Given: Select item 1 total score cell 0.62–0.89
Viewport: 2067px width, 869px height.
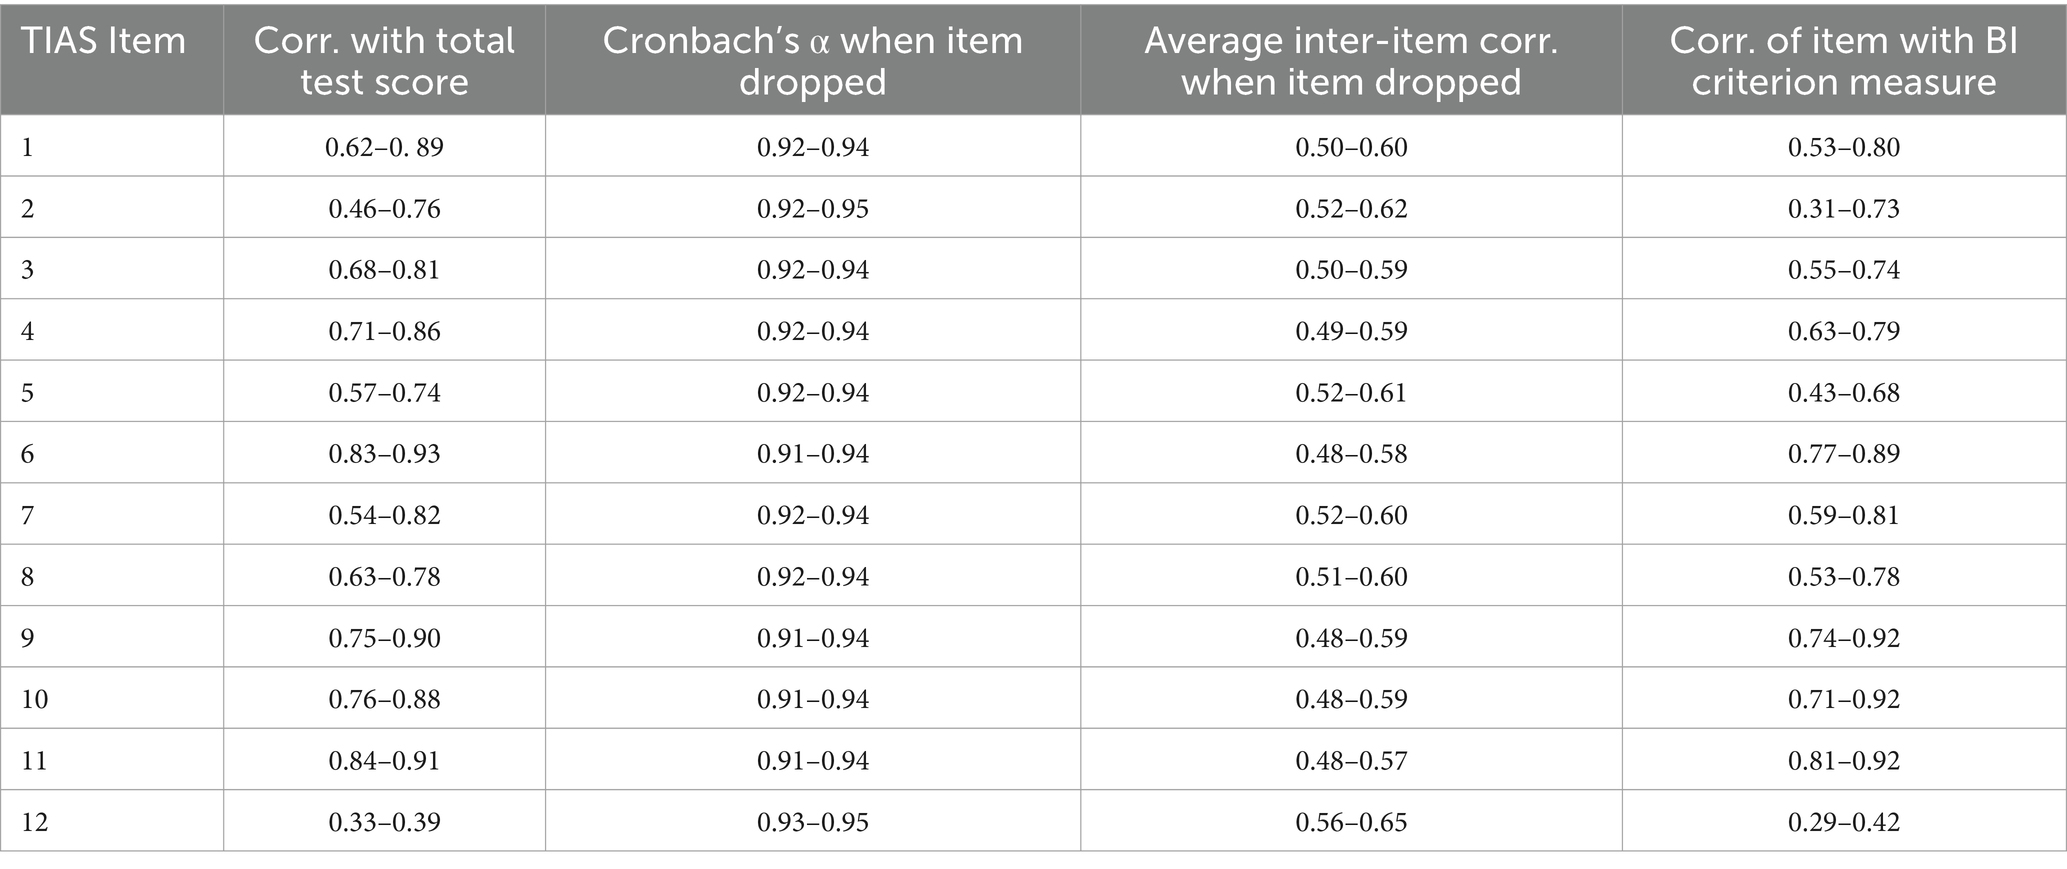Looking at the screenshot, I should 384,148.
